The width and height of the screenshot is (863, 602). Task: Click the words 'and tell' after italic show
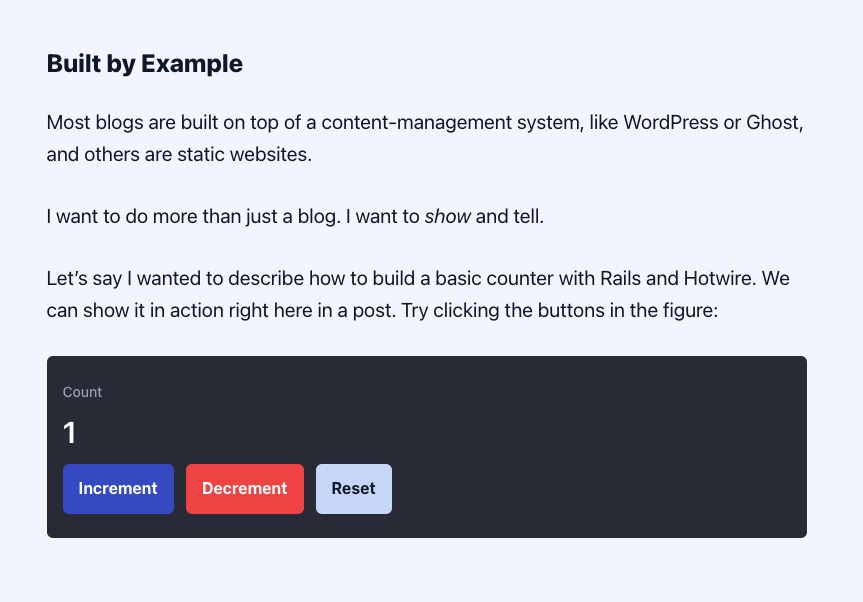510,216
